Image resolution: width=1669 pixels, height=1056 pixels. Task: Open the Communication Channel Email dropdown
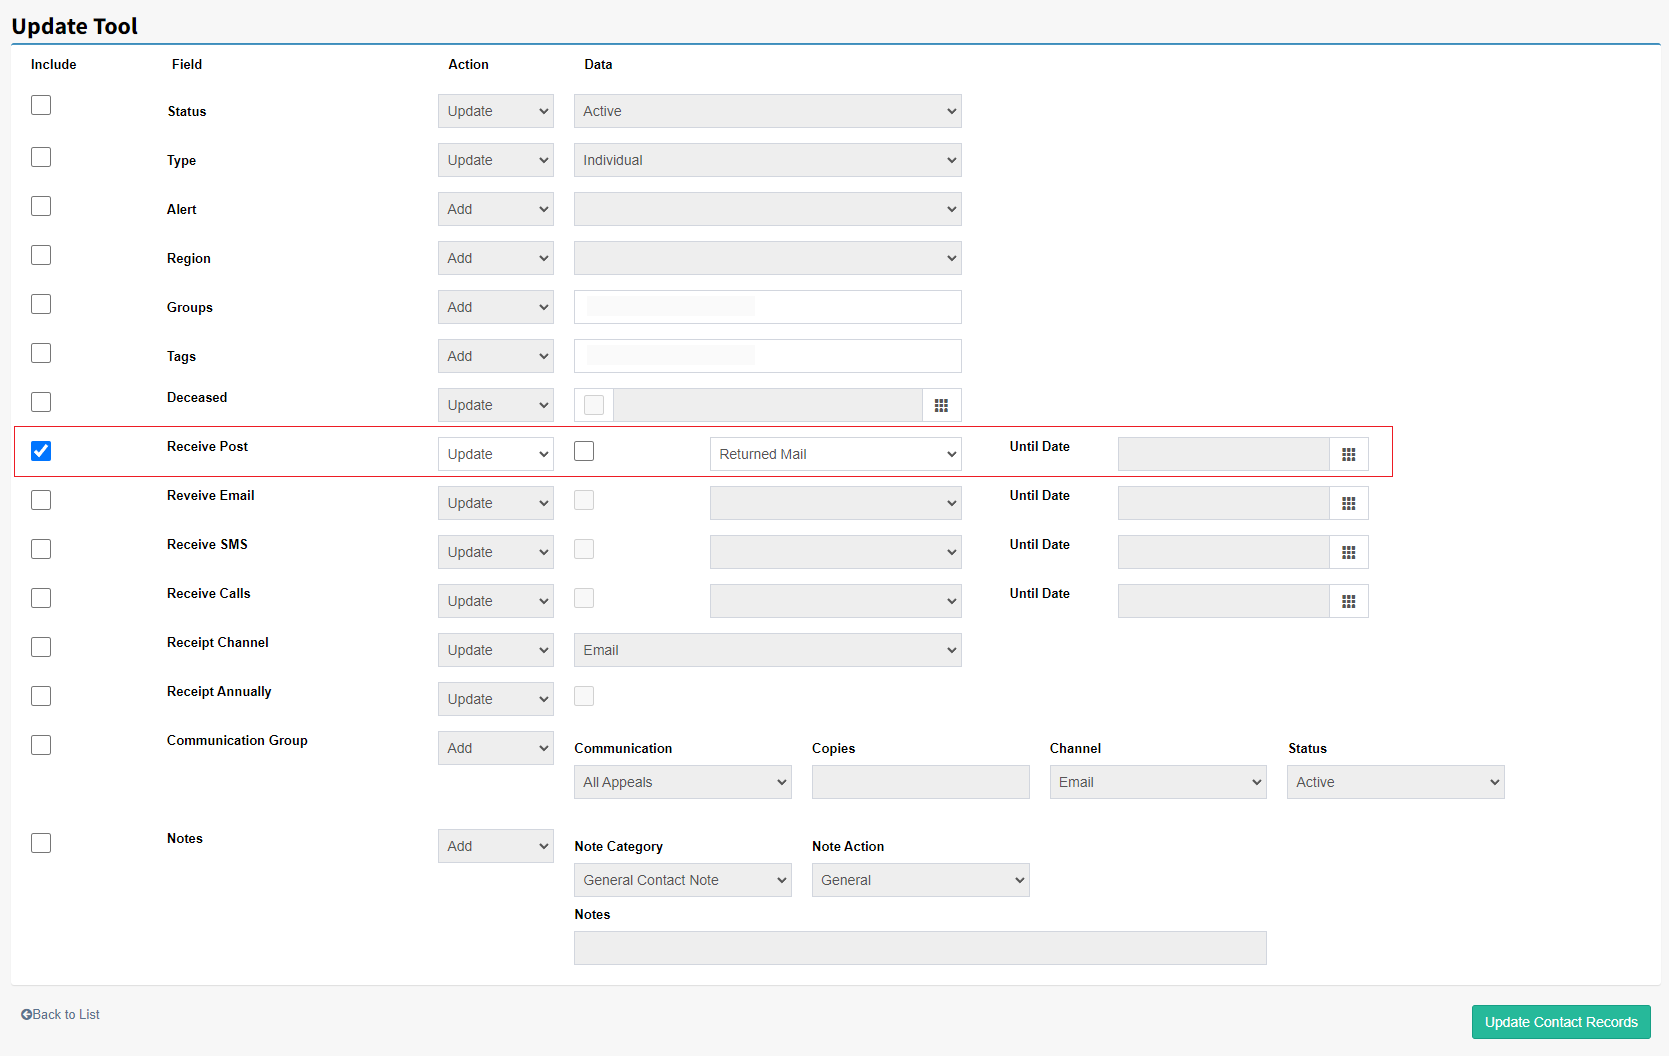coord(1158,782)
